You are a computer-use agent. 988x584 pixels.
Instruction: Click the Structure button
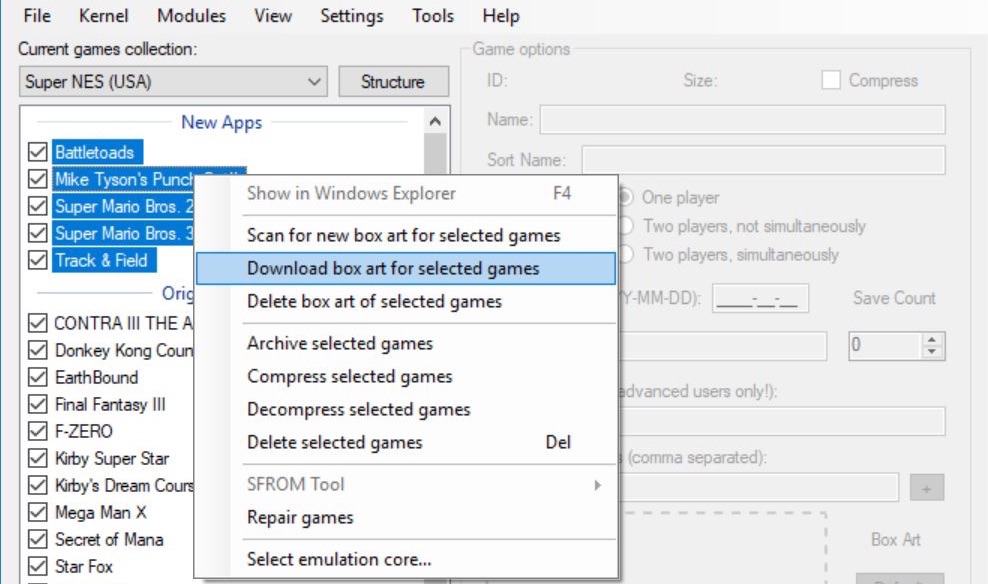pyautogui.click(x=393, y=82)
